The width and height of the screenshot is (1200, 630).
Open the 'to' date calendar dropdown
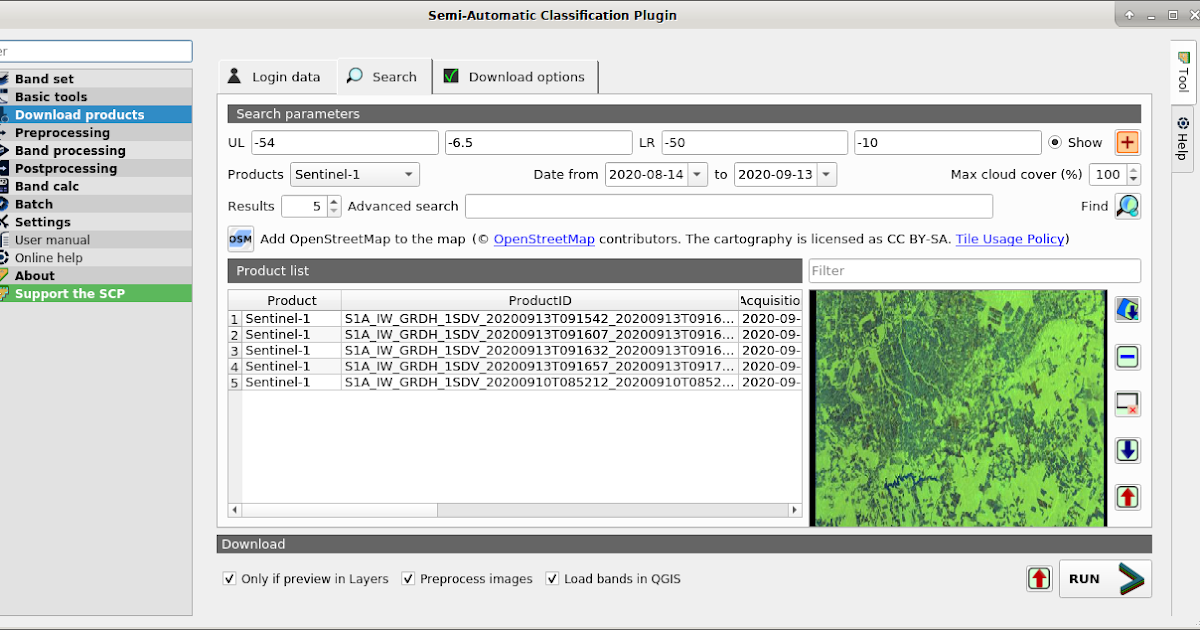826,174
